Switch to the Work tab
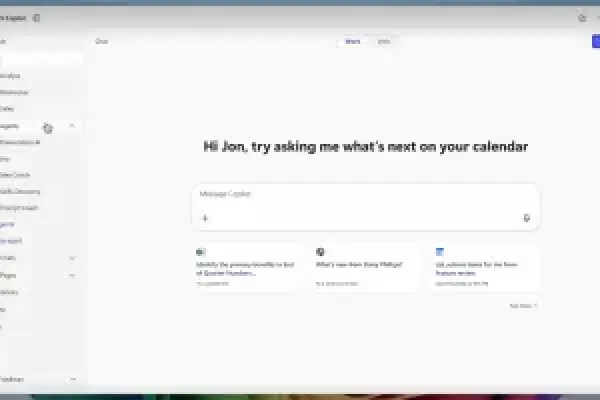The height and width of the screenshot is (400, 600). (x=352, y=41)
